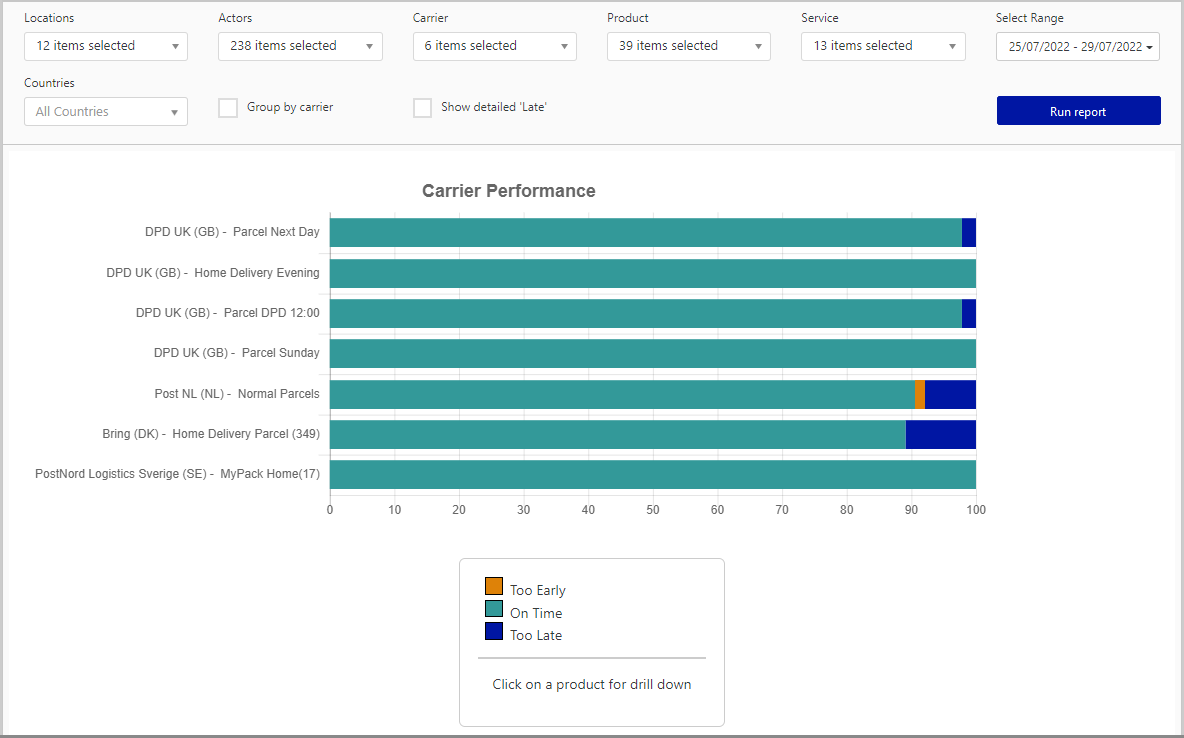Click the DPD UK Parcel Next Day bar
This screenshot has height=738, width=1184.
(x=645, y=232)
